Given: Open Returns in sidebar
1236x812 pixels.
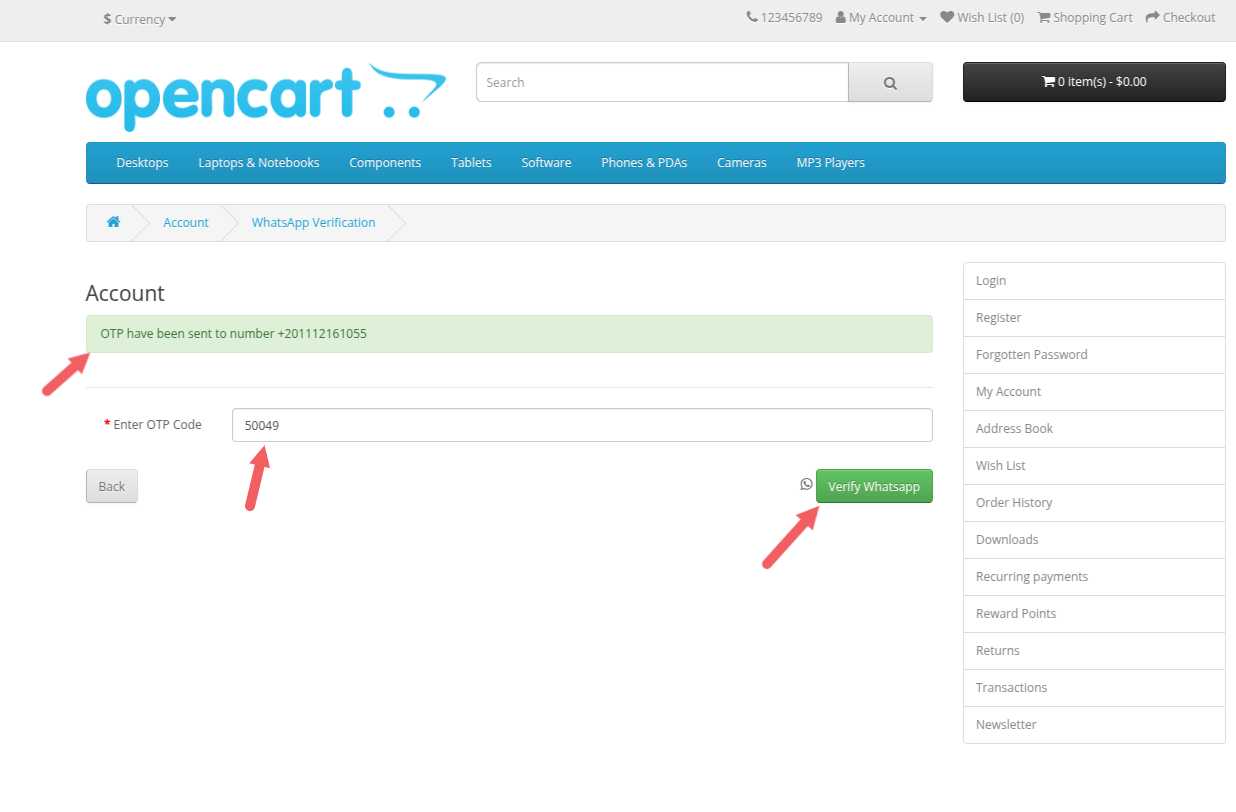Looking at the screenshot, I should (1094, 651).
